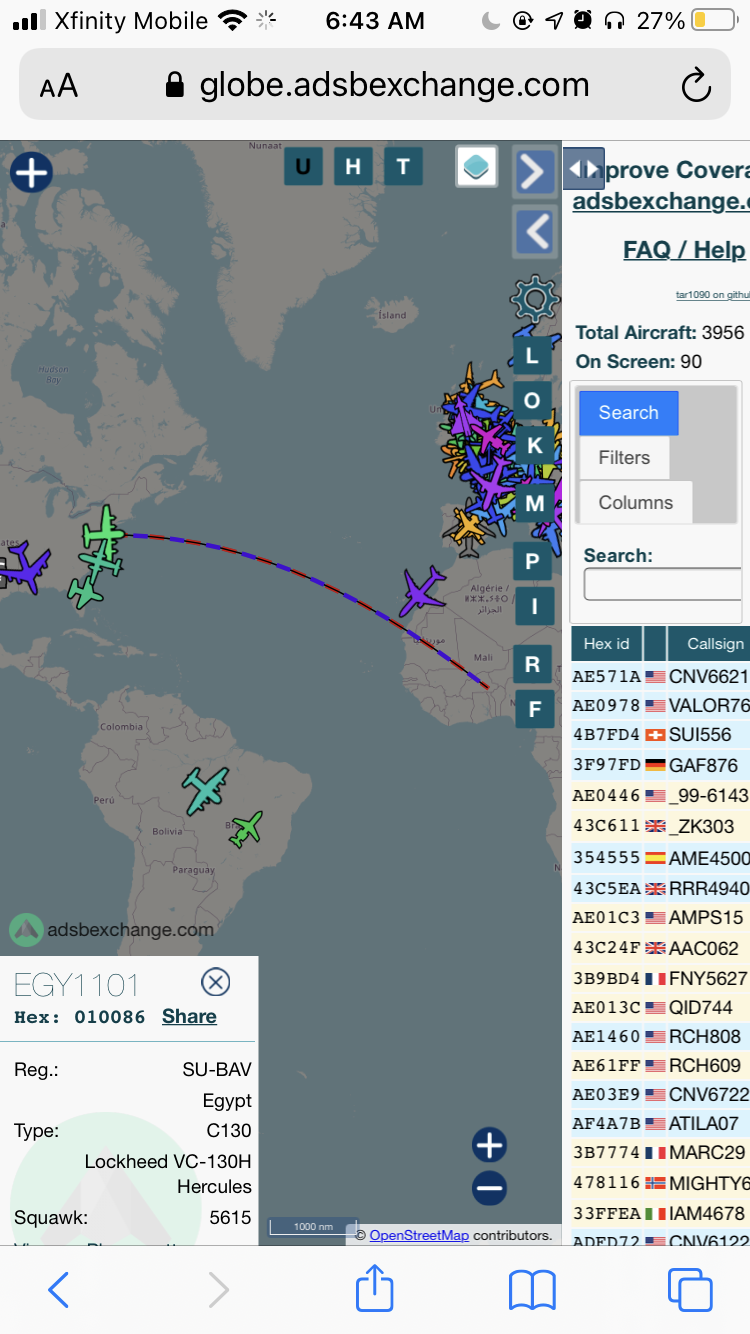The height and width of the screenshot is (1334, 750).
Task: Open Safari tabs overview
Action: click(690, 1290)
